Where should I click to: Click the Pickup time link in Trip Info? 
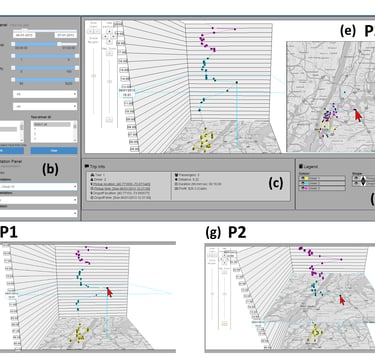(122, 189)
